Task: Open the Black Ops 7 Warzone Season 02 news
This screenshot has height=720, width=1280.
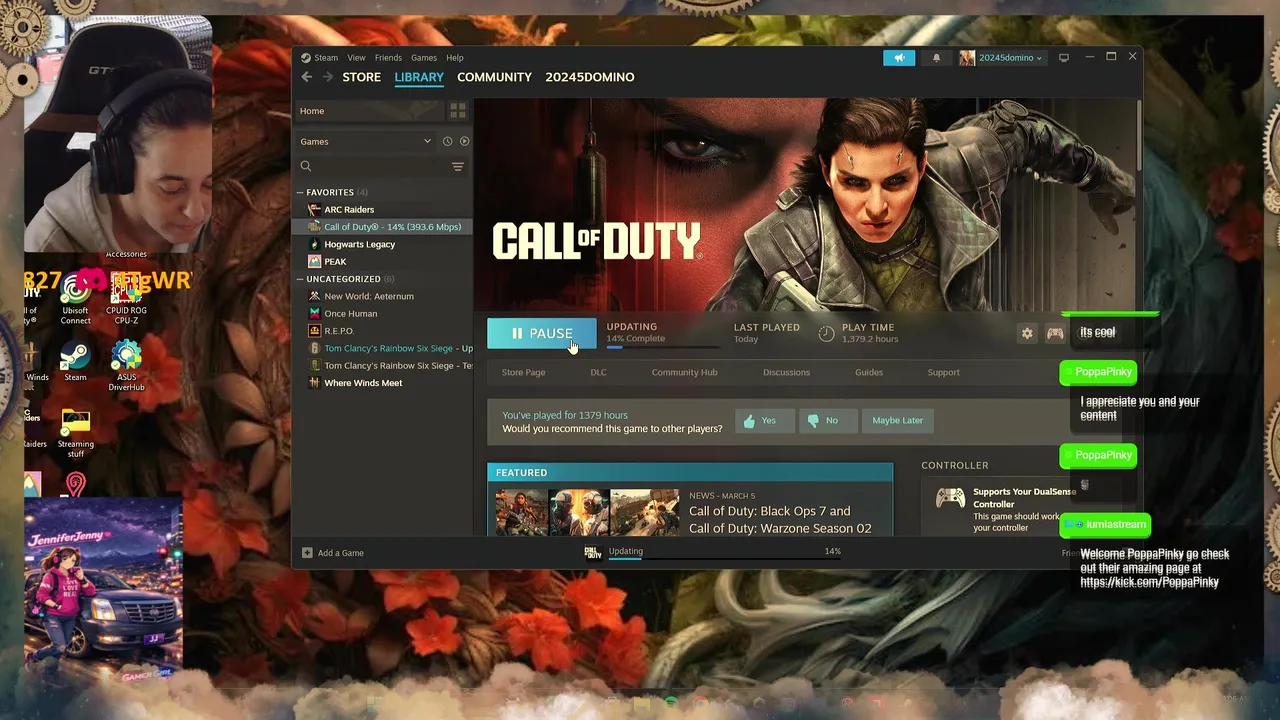Action: coord(780,519)
